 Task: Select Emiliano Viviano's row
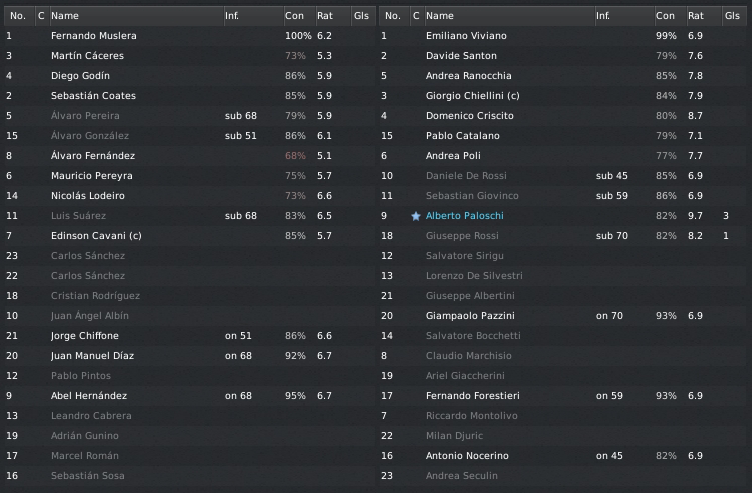point(466,36)
